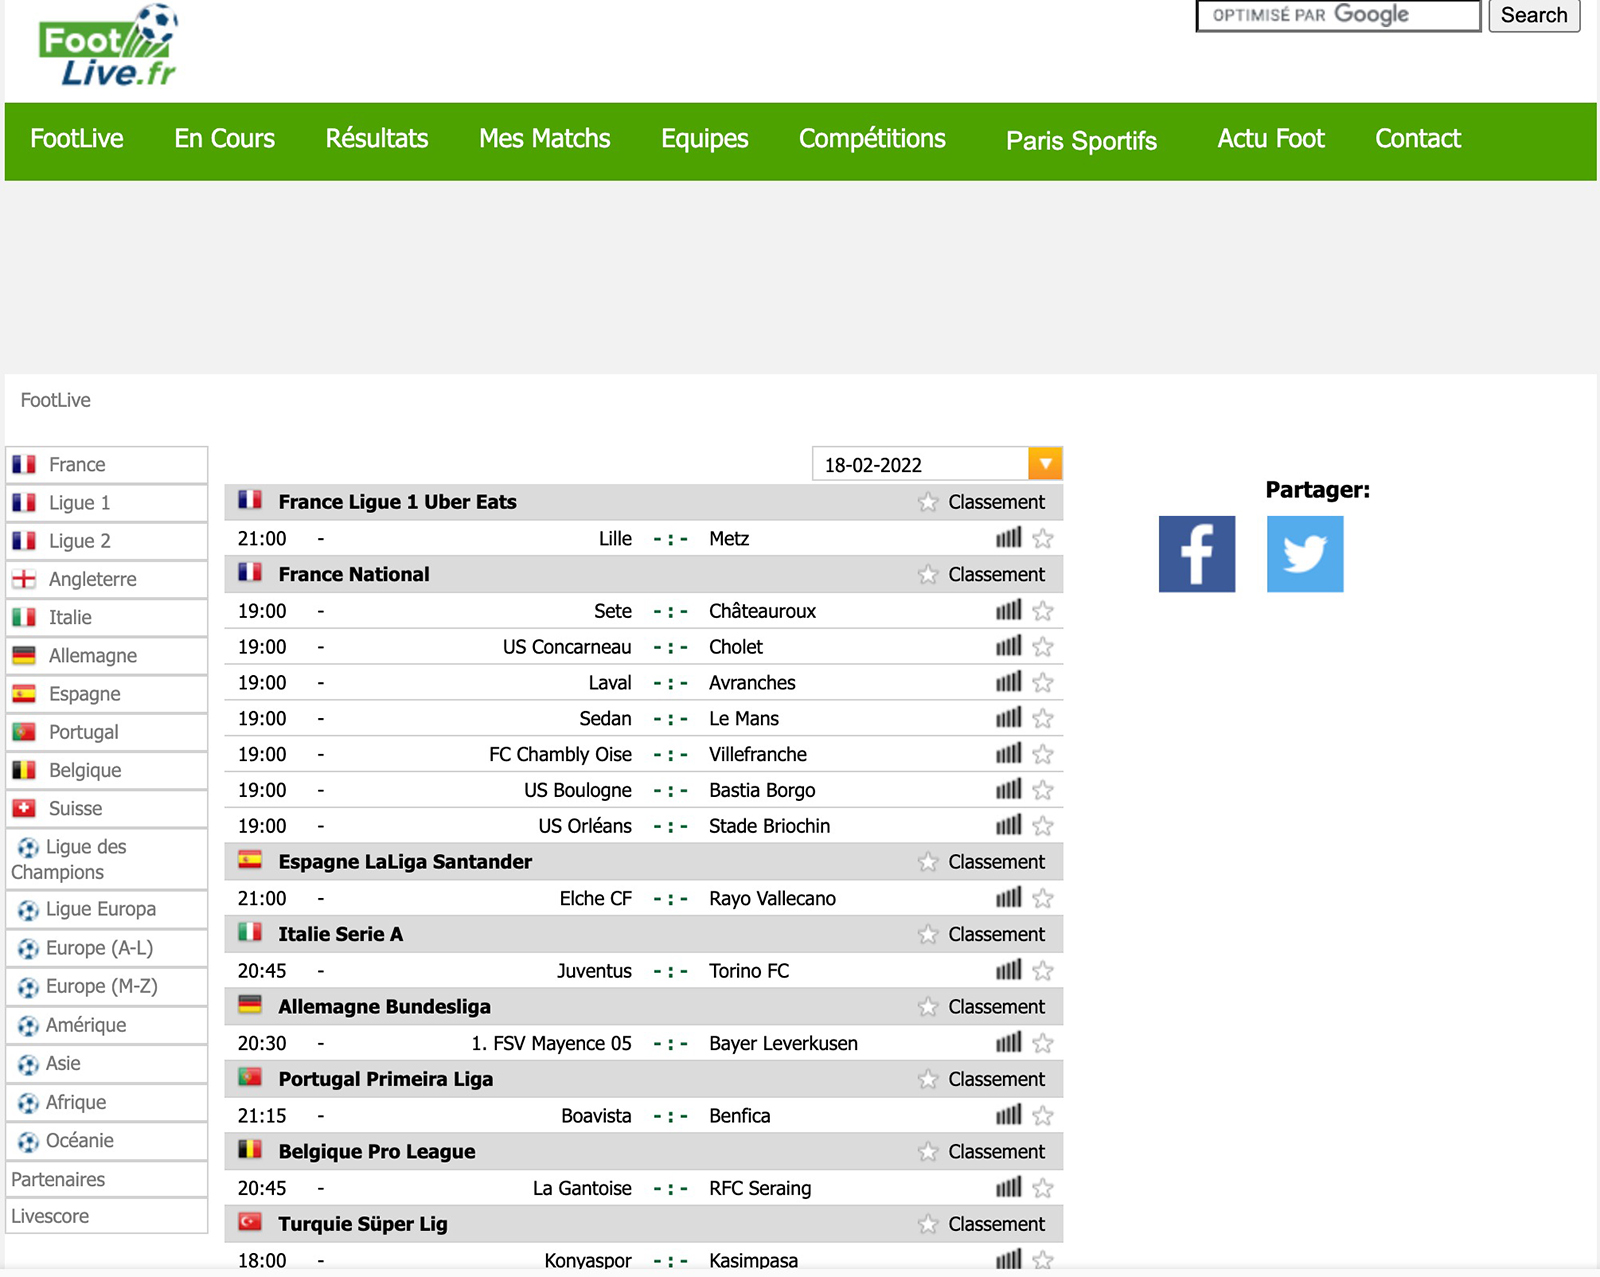
Task: Go to En Cours live matches
Action: [x=224, y=139]
